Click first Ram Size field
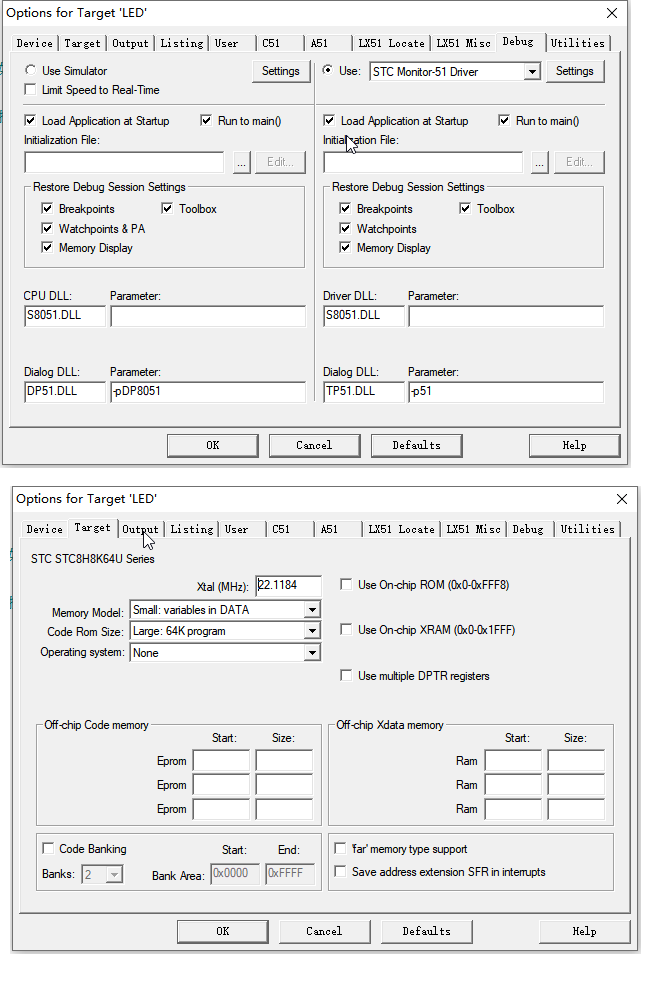Viewport: 656px width, 994px height. tap(576, 761)
